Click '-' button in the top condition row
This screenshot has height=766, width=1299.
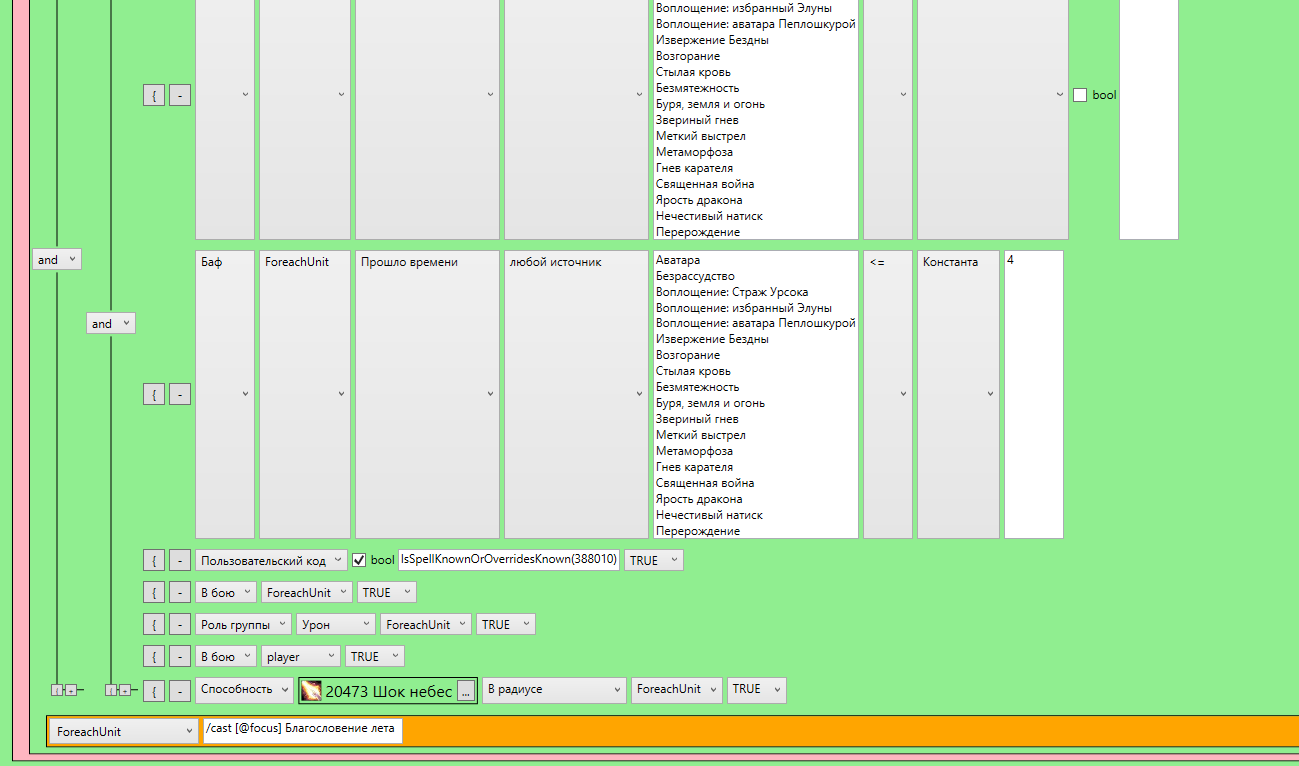click(x=180, y=95)
